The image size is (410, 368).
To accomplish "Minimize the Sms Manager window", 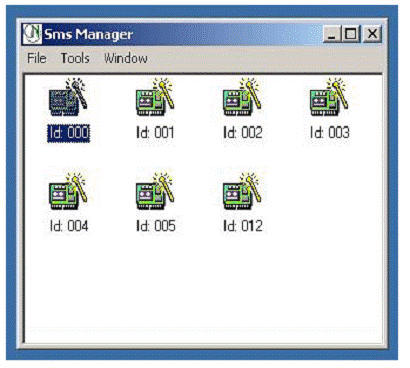I will point(332,34).
